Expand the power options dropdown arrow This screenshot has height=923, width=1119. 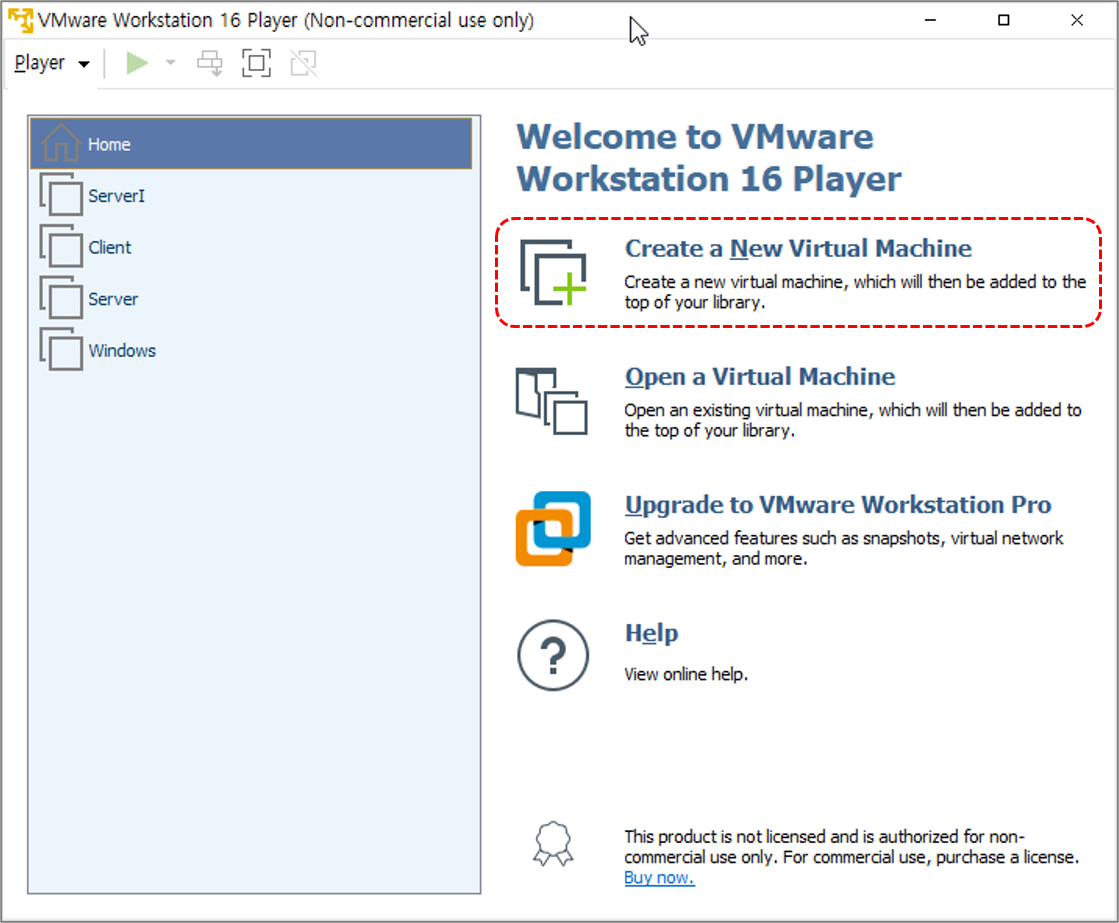coord(171,63)
